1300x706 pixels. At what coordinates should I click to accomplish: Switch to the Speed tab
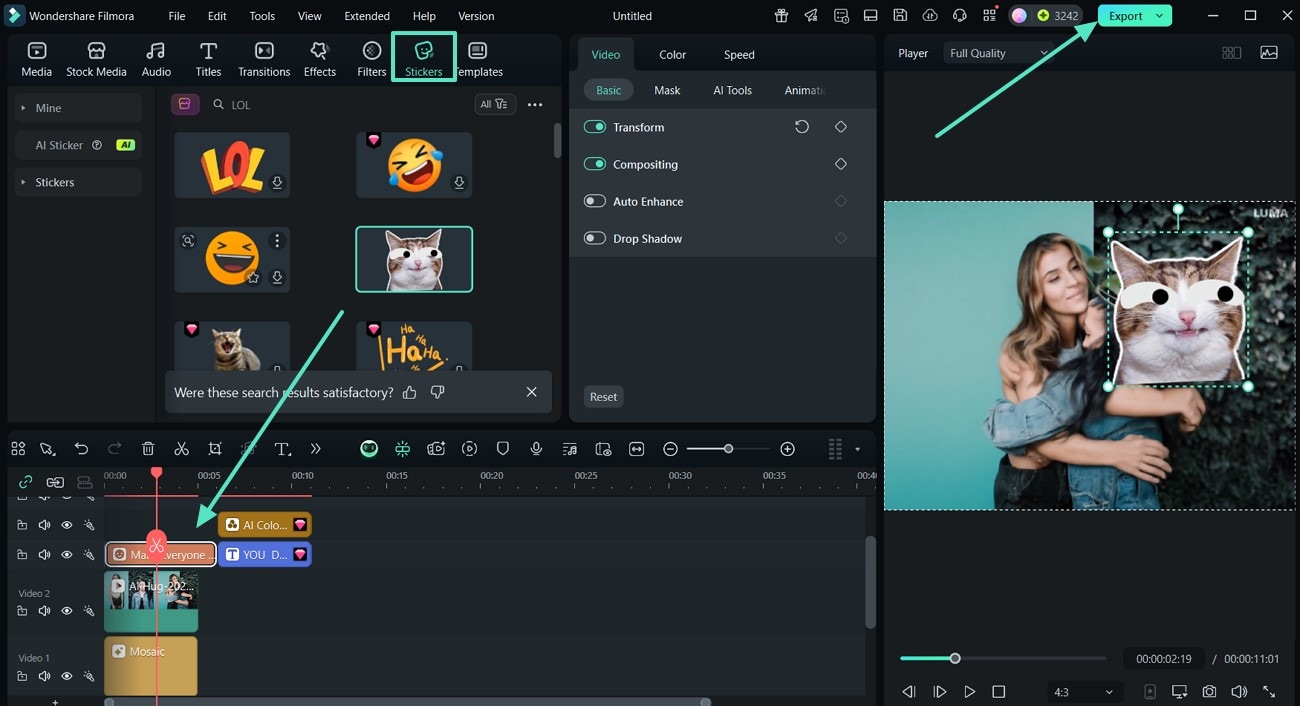740,54
